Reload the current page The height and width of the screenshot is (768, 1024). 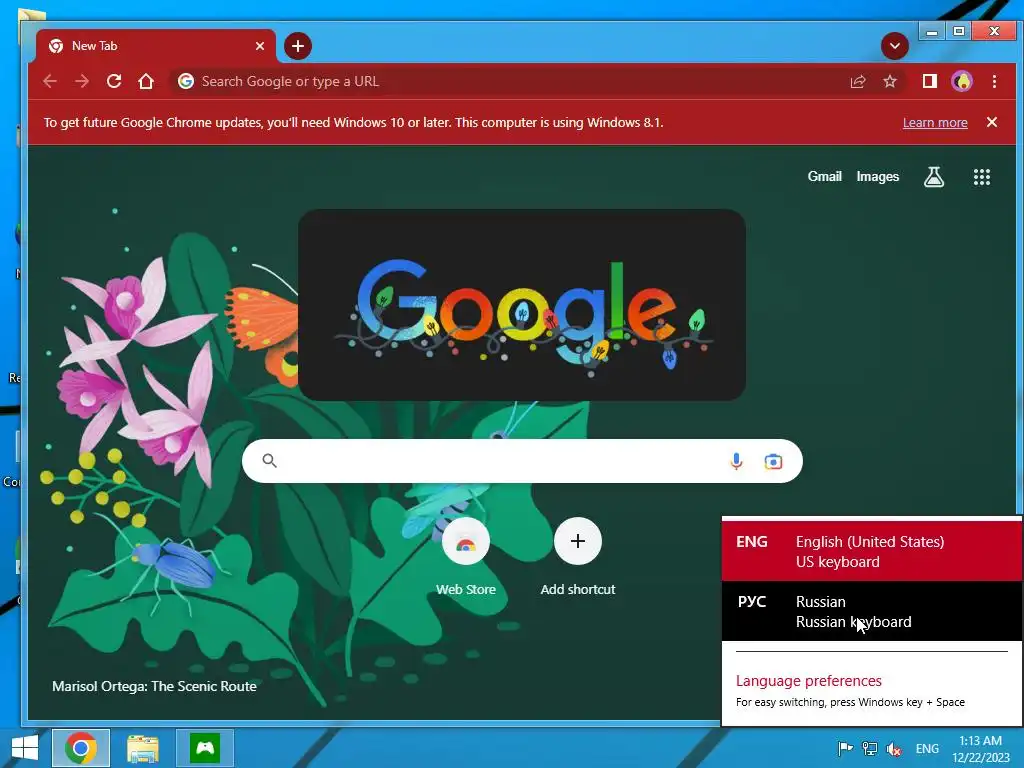114,81
